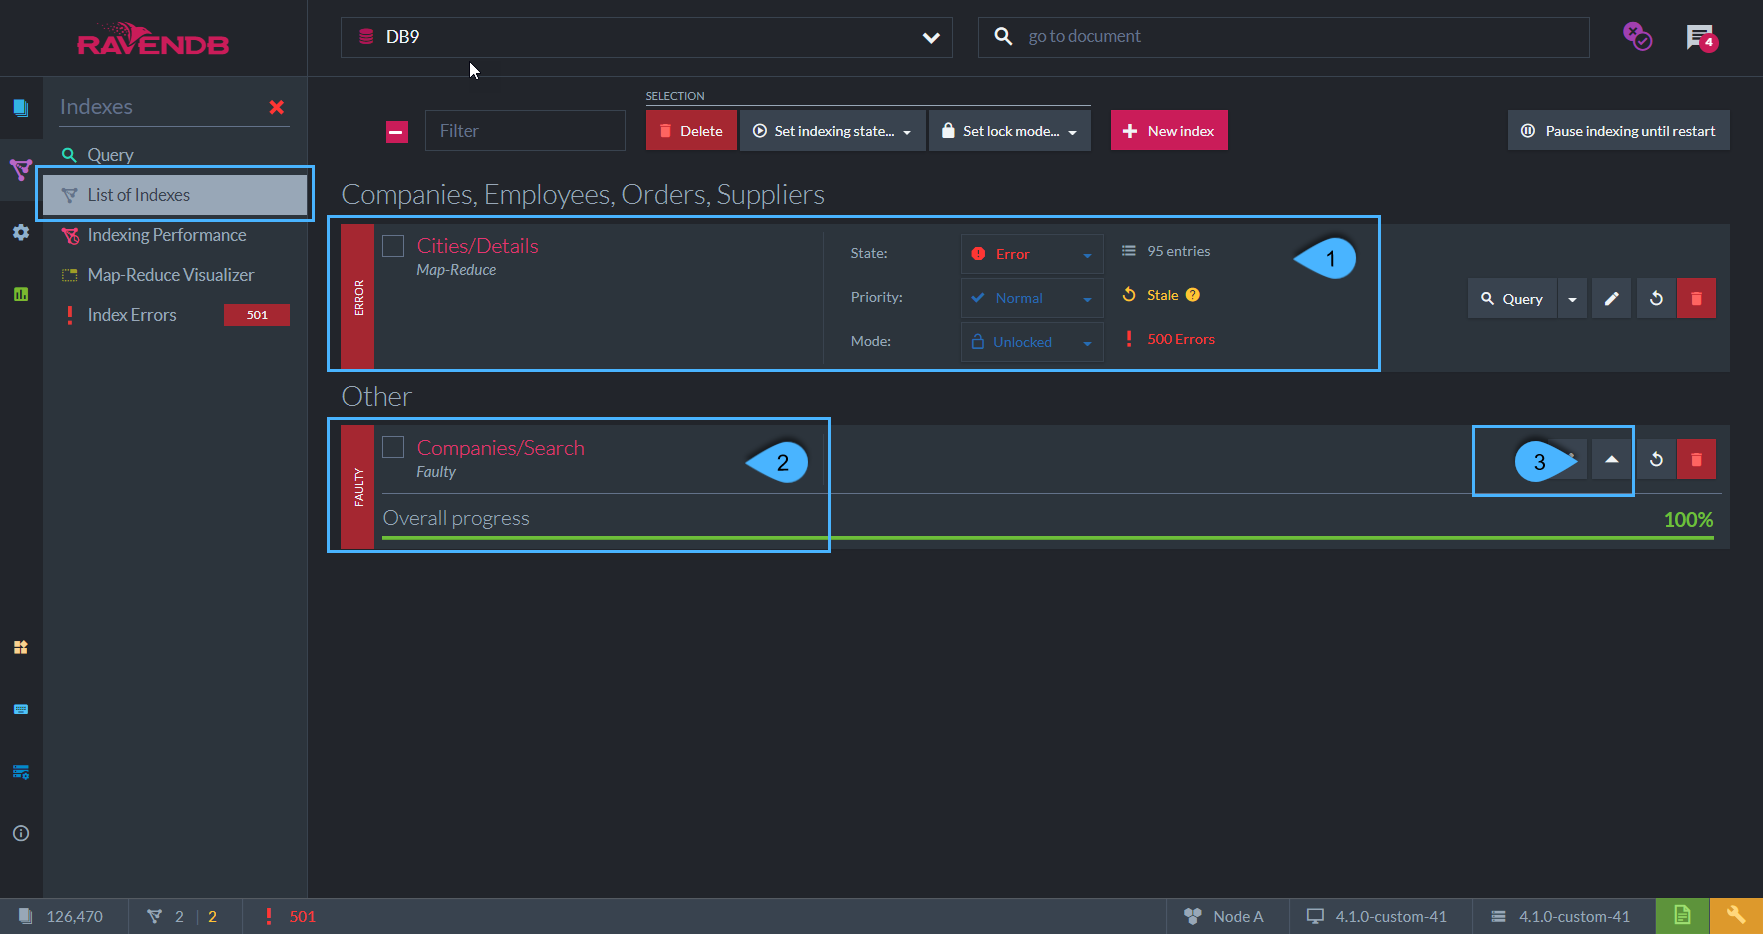Open the Mode Unlocked dropdown

coord(1032,342)
